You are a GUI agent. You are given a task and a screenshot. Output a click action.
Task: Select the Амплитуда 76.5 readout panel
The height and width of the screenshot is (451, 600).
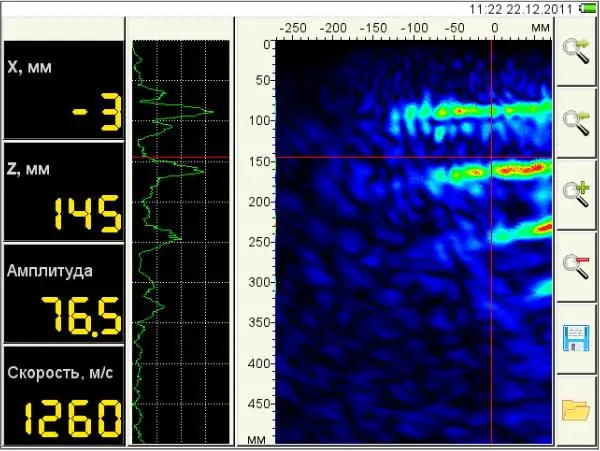pos(64,293)
